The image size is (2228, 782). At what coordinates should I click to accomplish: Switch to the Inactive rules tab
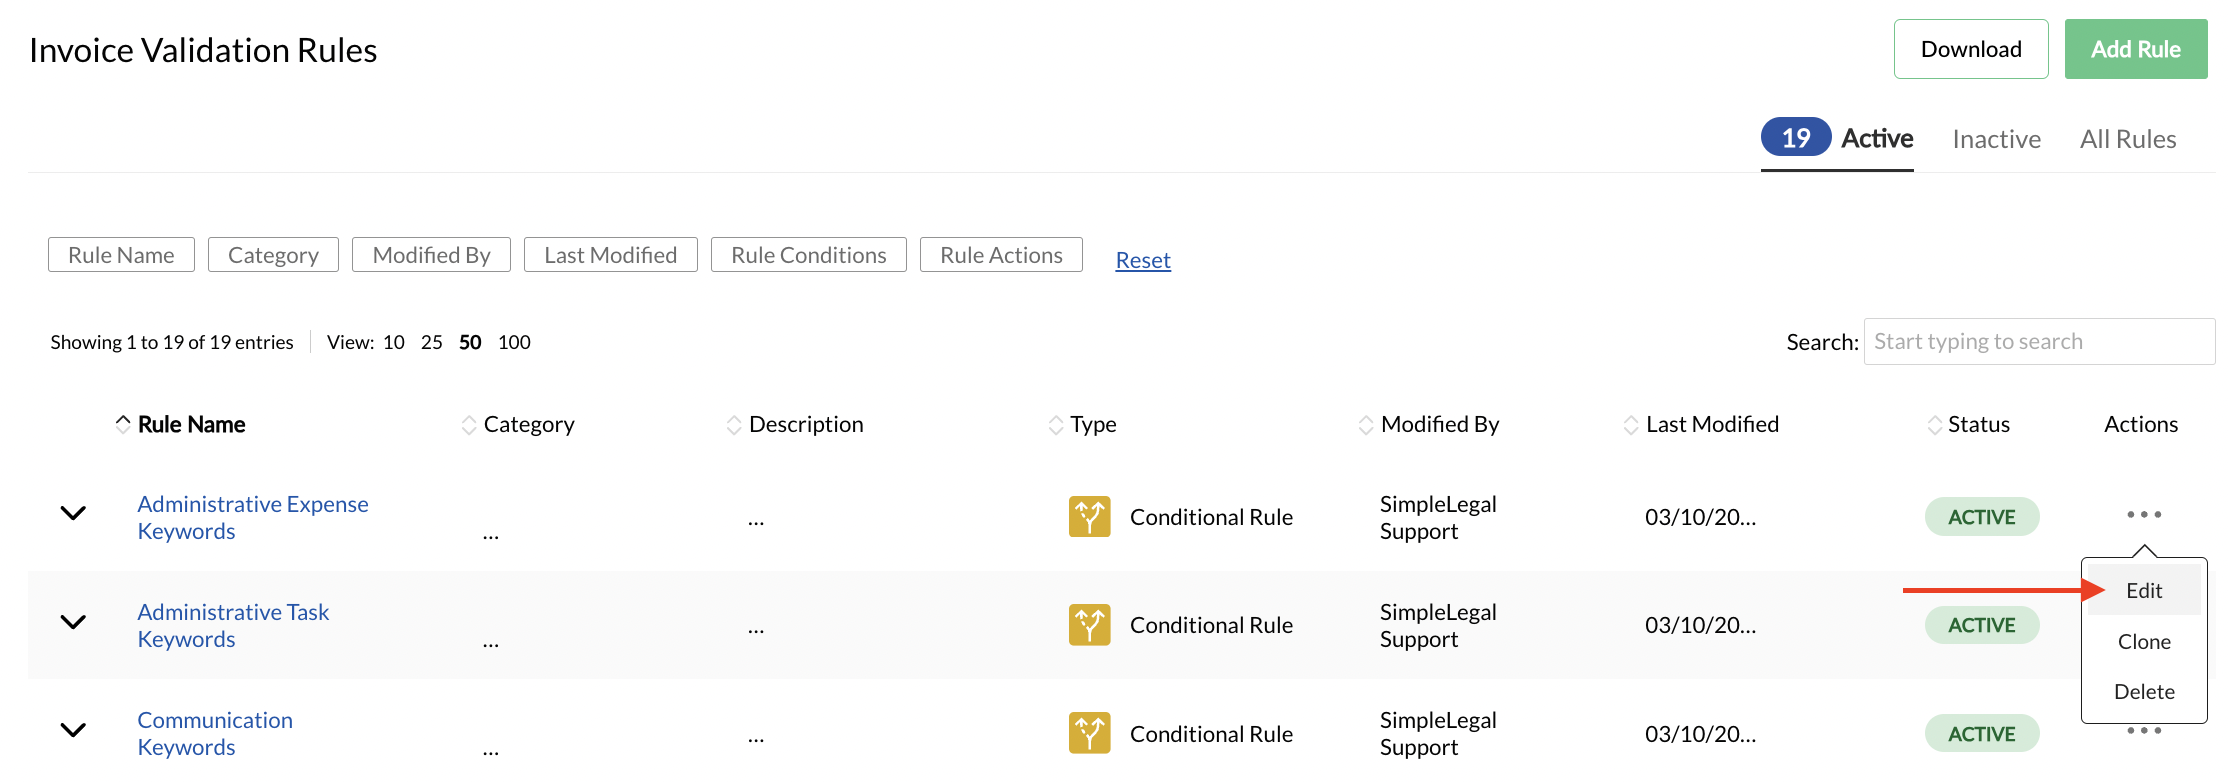(1996, 139)
